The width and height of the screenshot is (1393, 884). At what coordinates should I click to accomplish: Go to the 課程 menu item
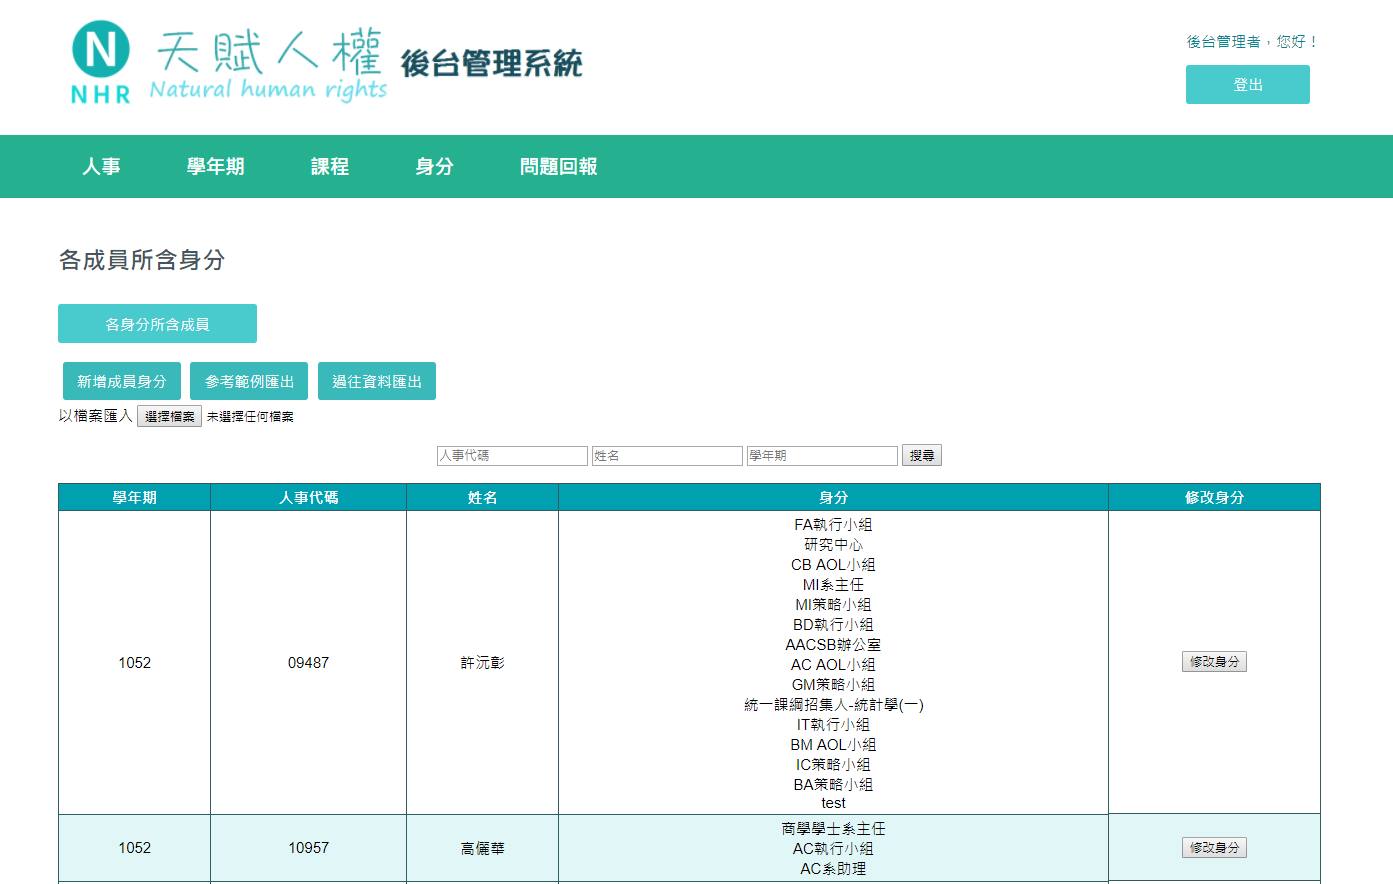point(330,167)
